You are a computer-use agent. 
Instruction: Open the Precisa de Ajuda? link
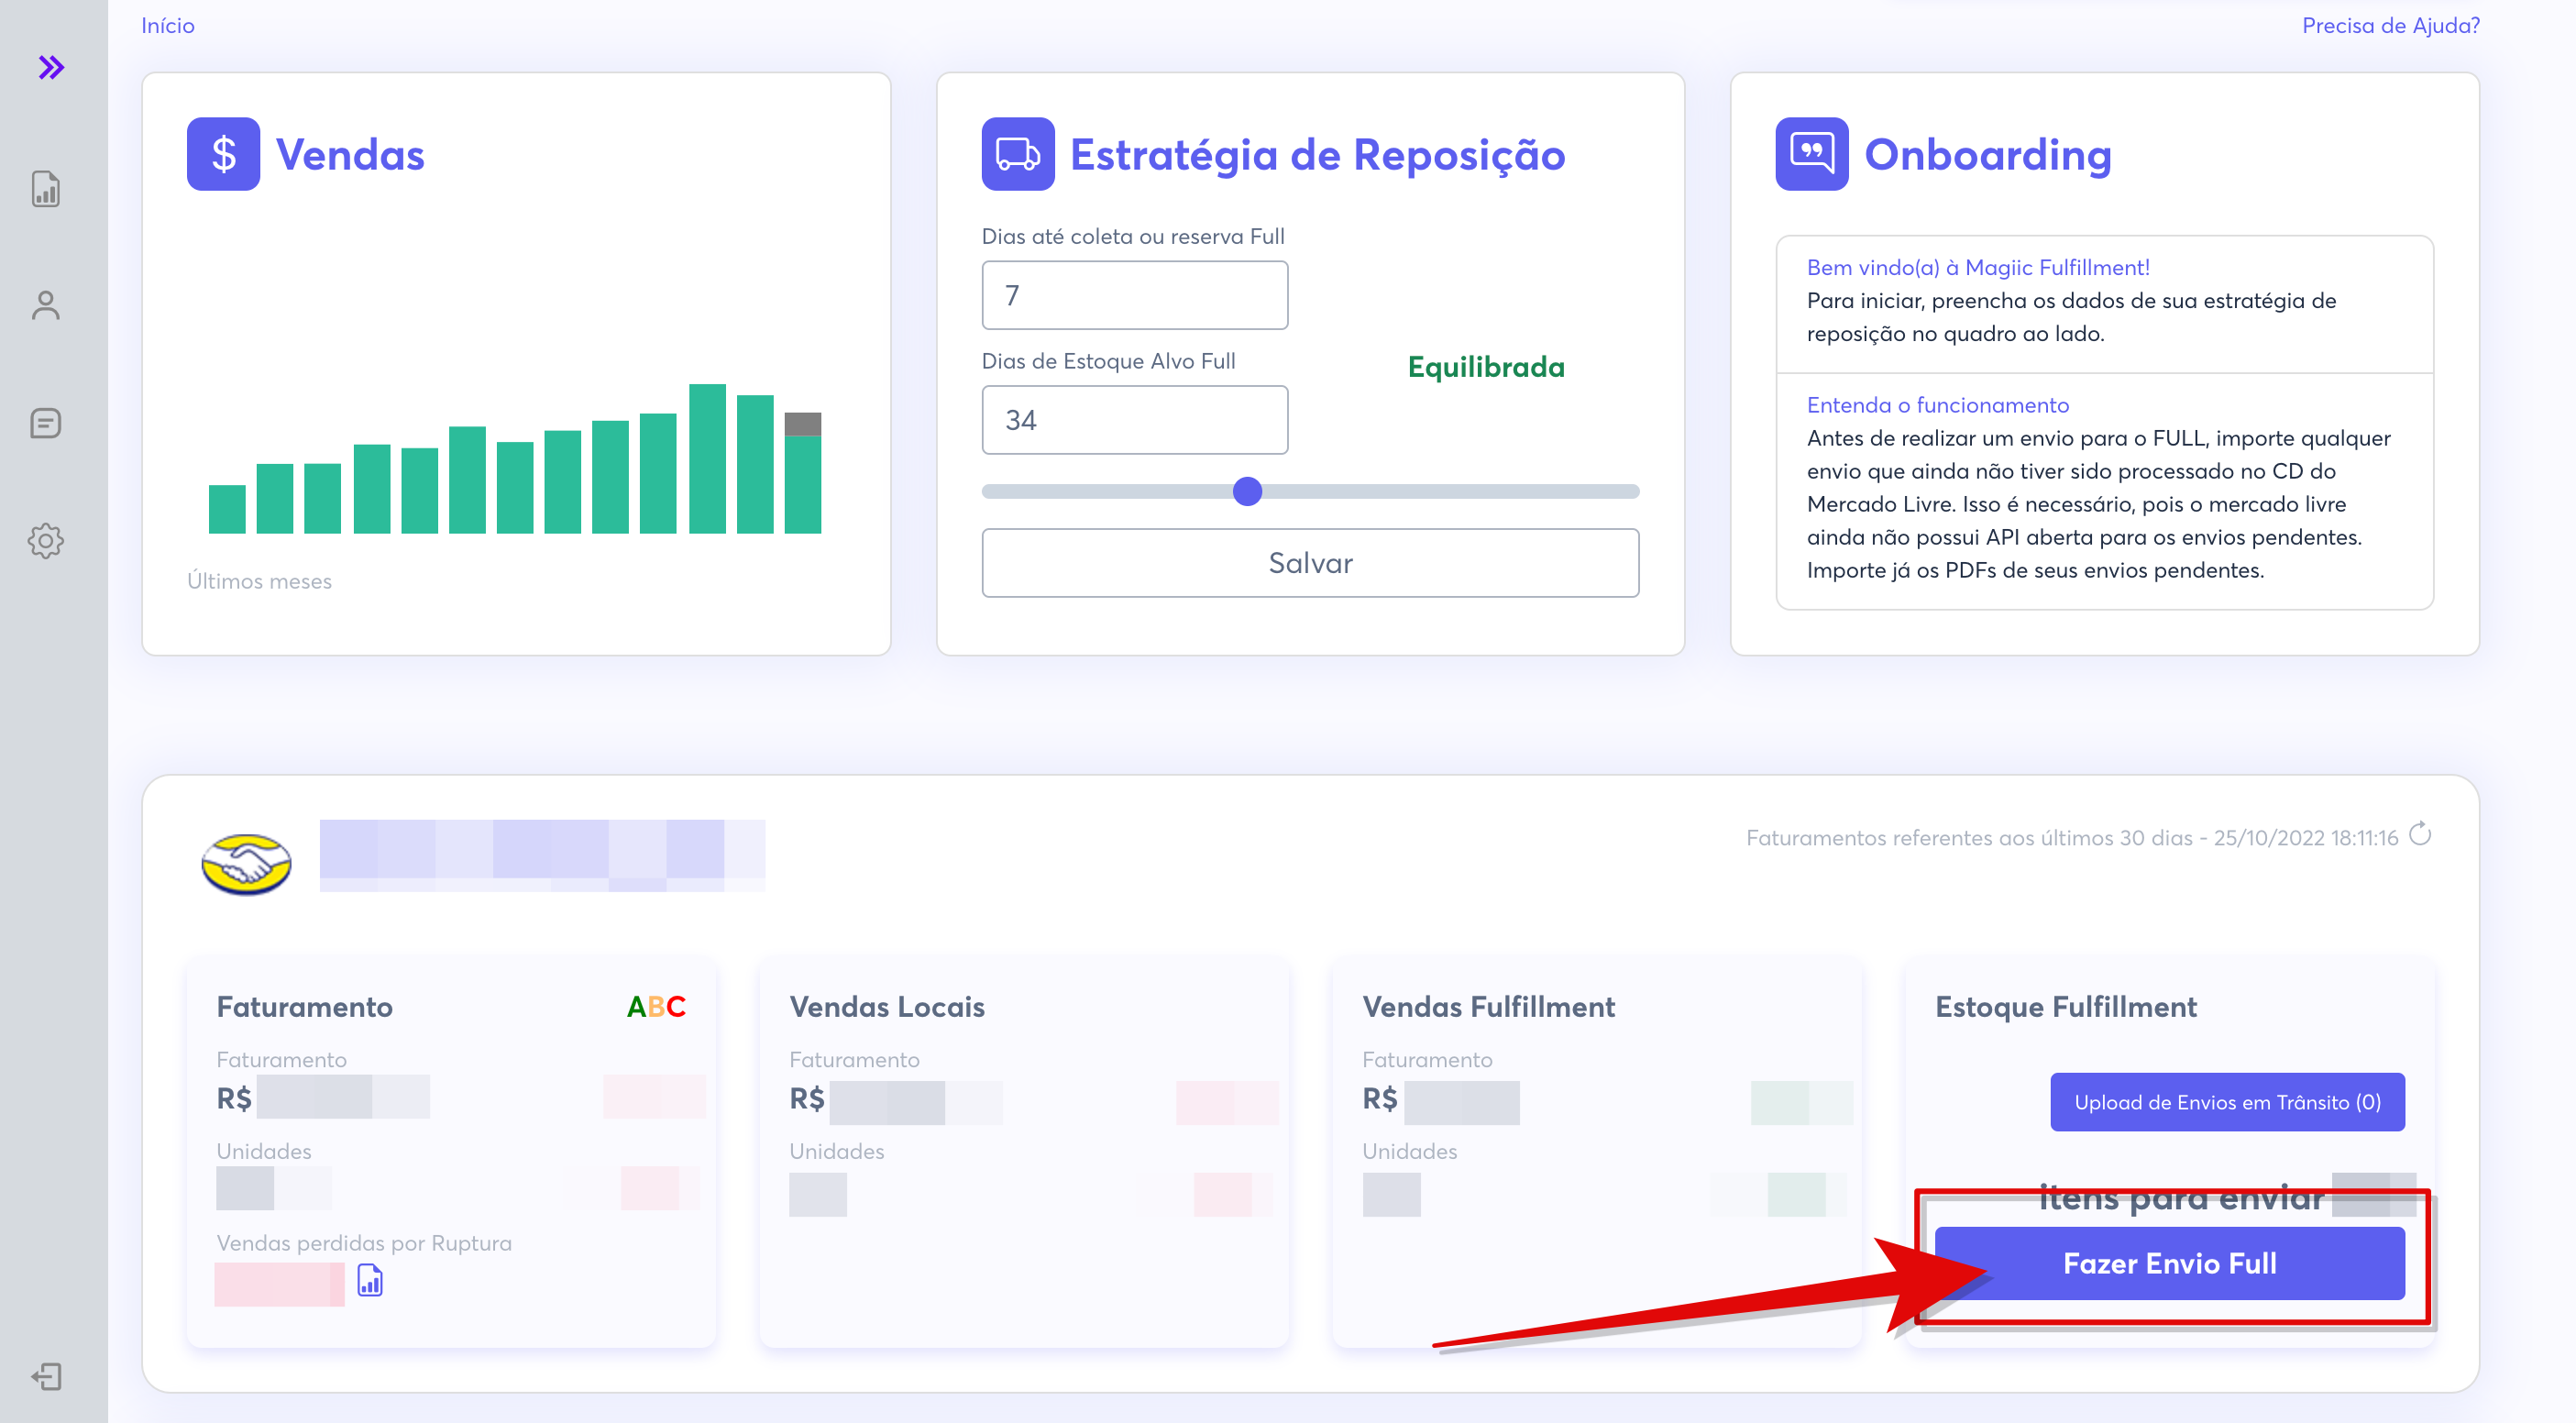point(2390,25)
